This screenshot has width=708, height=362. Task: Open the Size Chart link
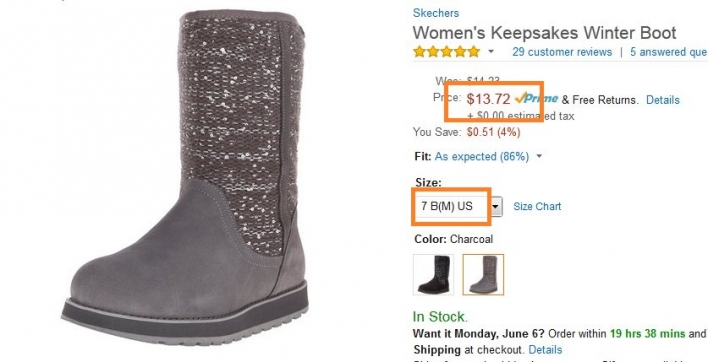[537, 207]
